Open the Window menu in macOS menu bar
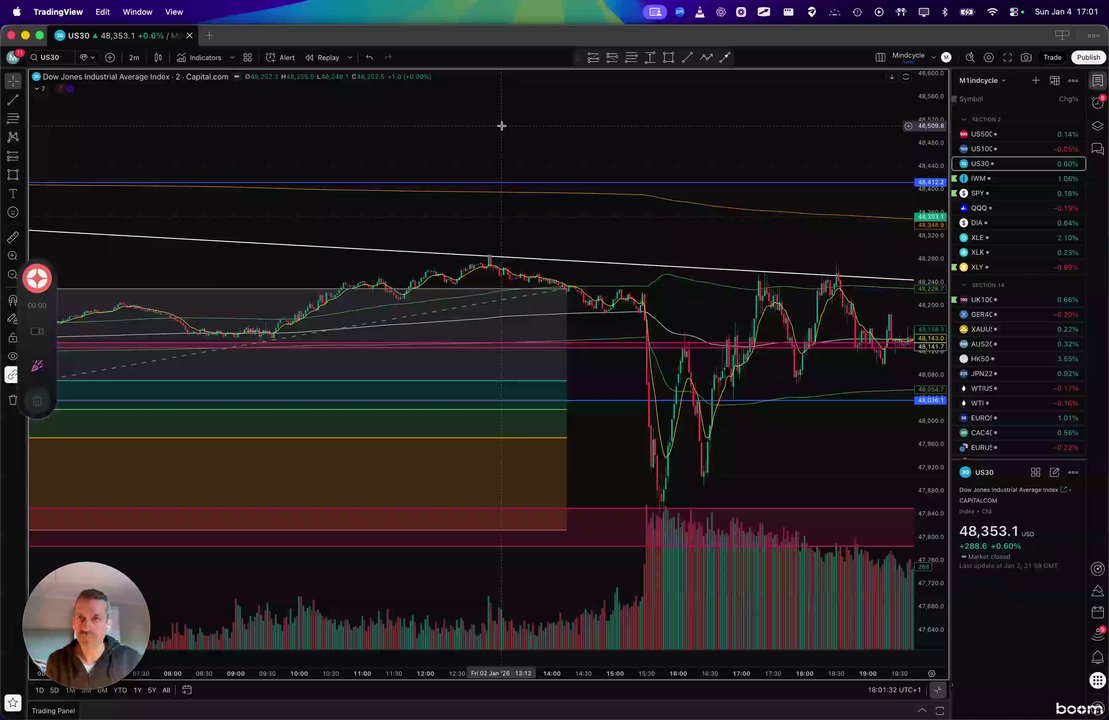Screen dimensions: 1109x720 (x=137, y=12)
